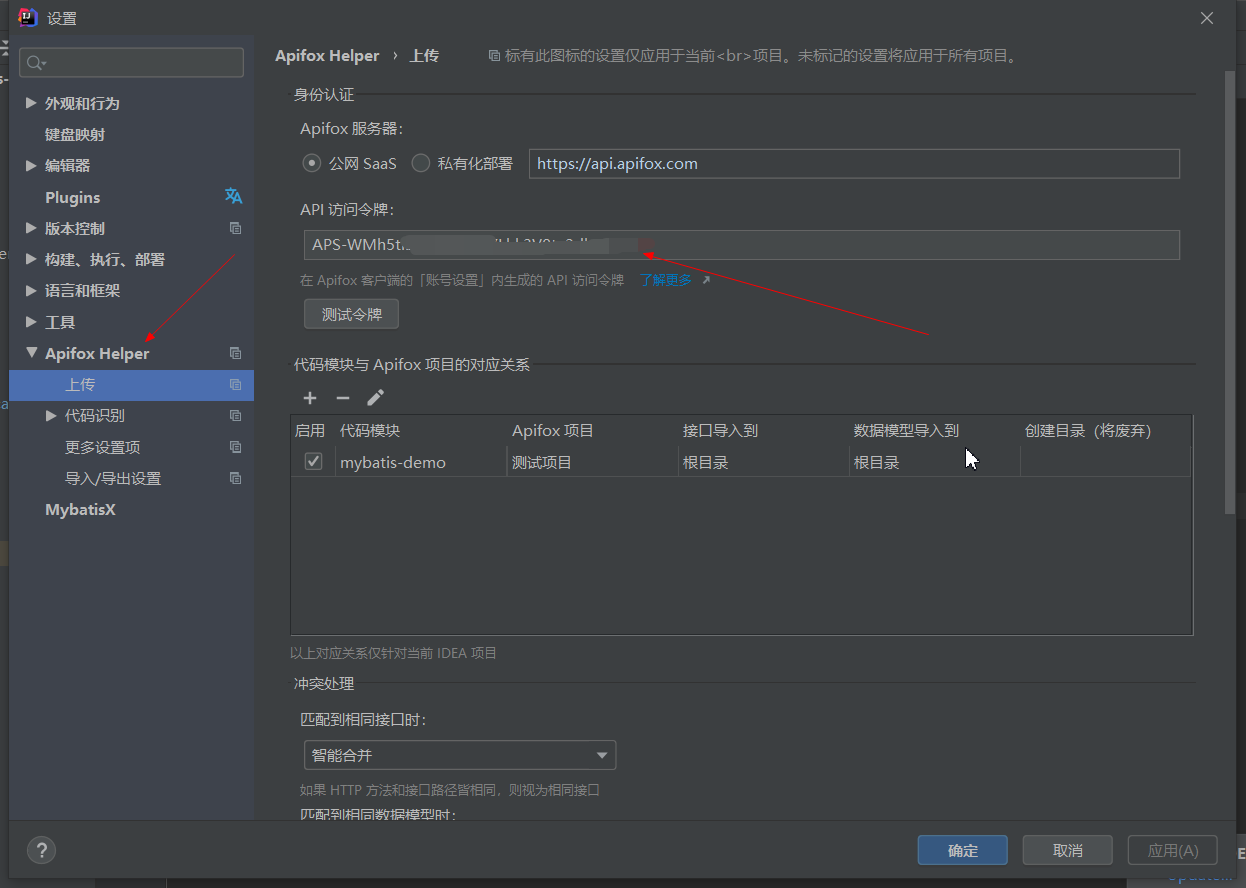Expand the 外观和行为 section
Screen dimensions: 1246x888
tap(31, 103)
